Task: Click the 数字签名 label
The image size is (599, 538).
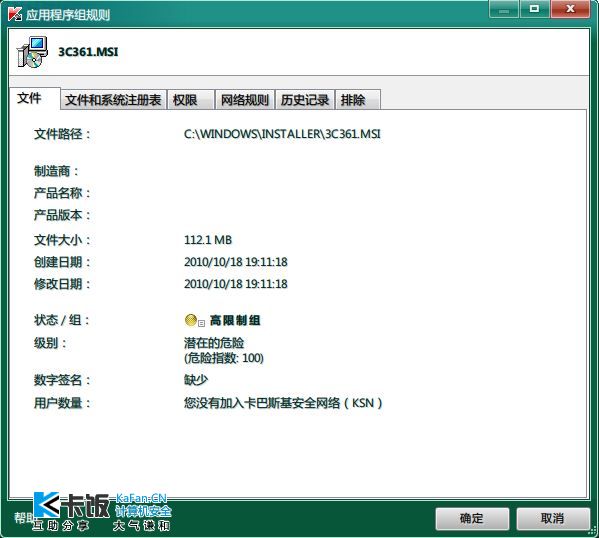Action: point(62,380)
